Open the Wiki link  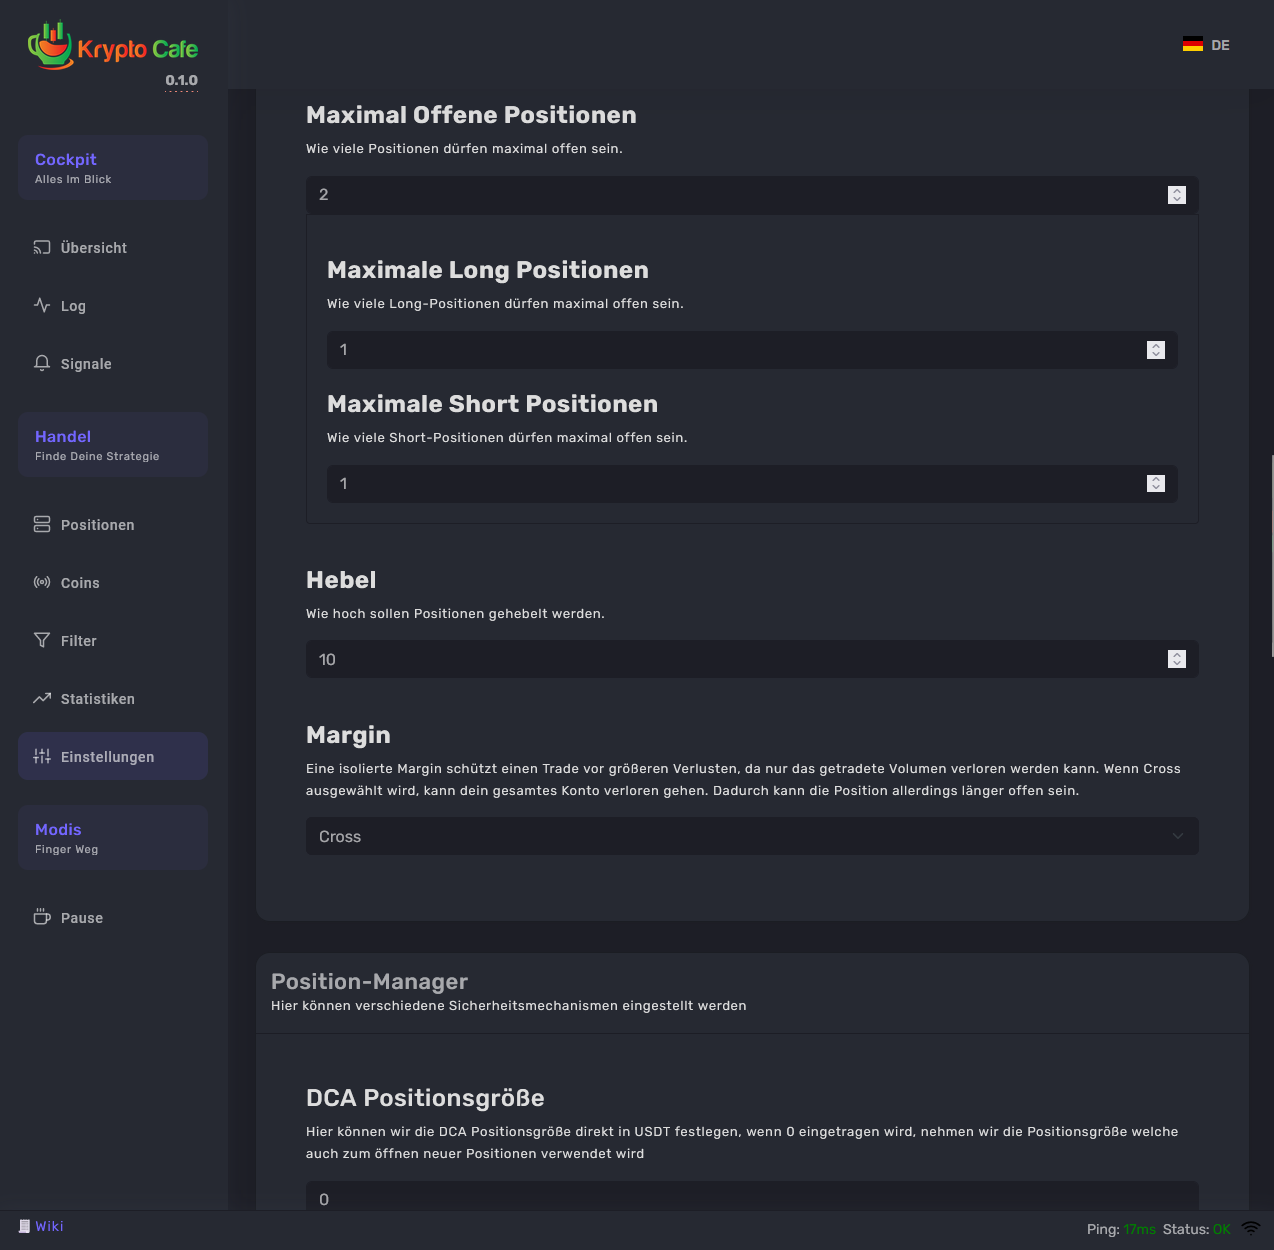[49, 1226]
